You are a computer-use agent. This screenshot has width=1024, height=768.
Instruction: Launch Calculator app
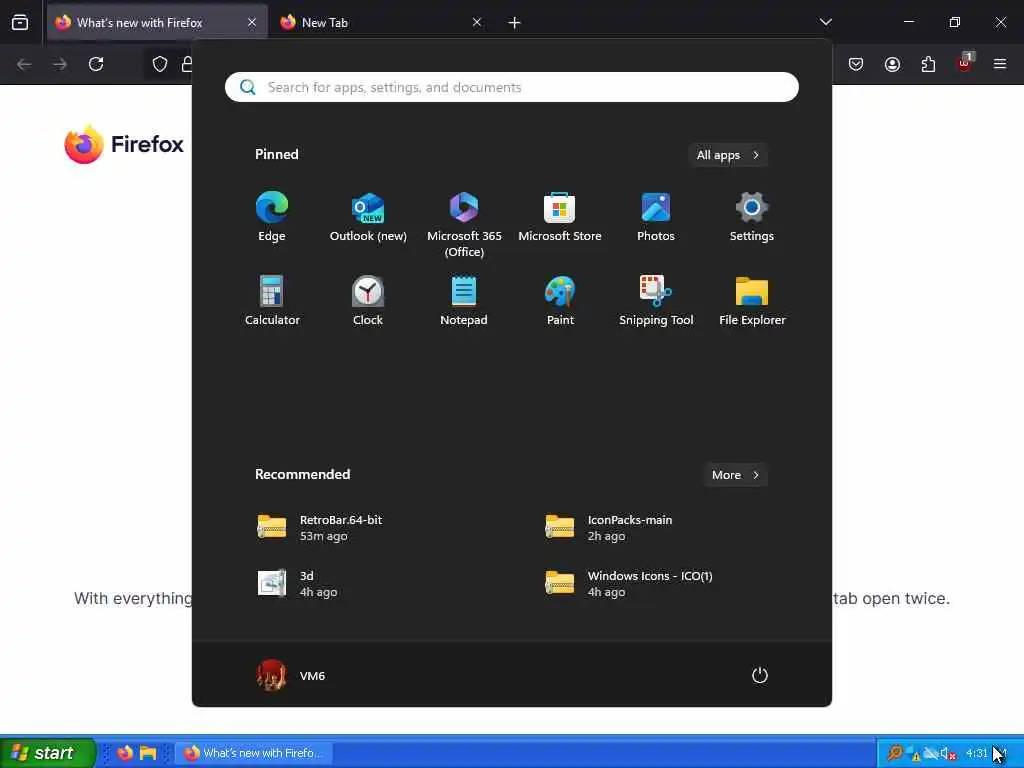[x=272, y=301]
